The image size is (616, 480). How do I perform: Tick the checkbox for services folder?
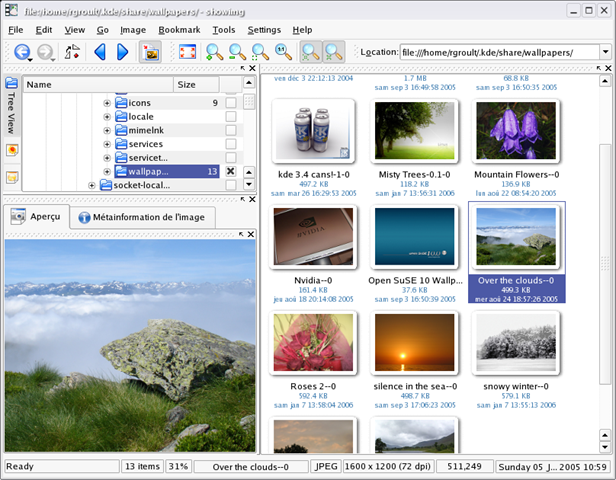tap(231, 144)
